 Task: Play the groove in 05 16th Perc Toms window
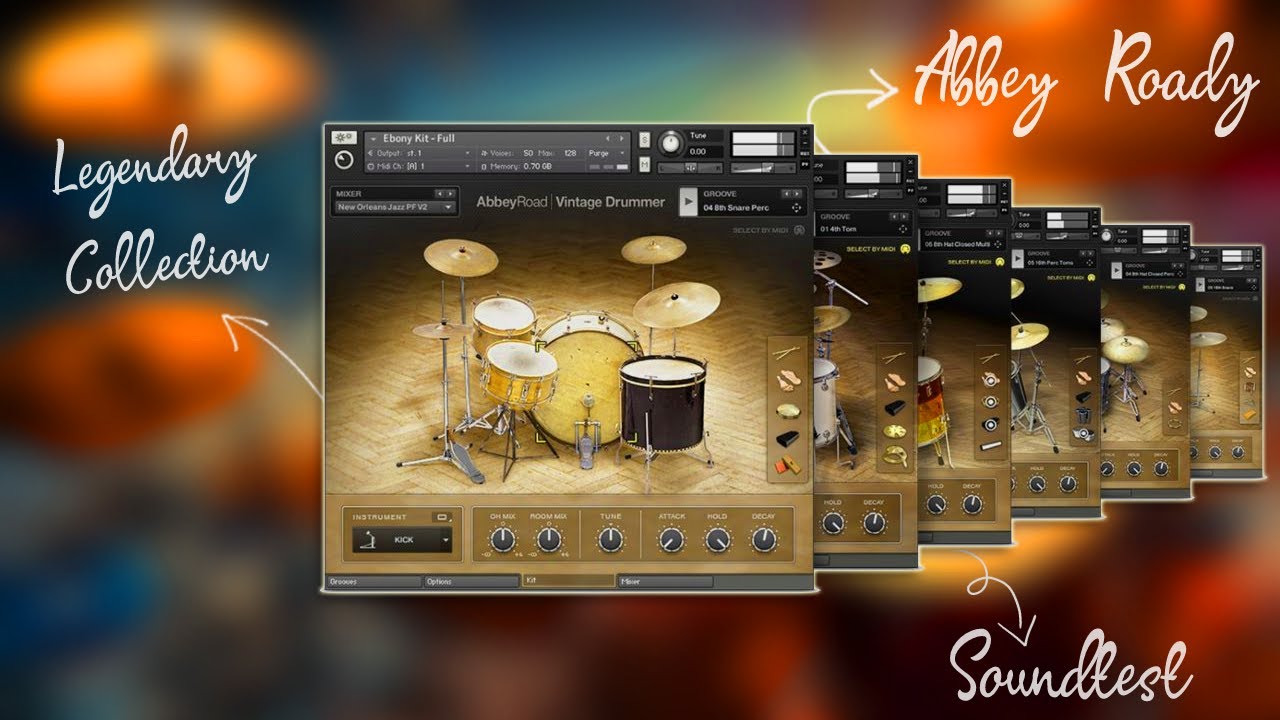click(x=1018, y=257)
